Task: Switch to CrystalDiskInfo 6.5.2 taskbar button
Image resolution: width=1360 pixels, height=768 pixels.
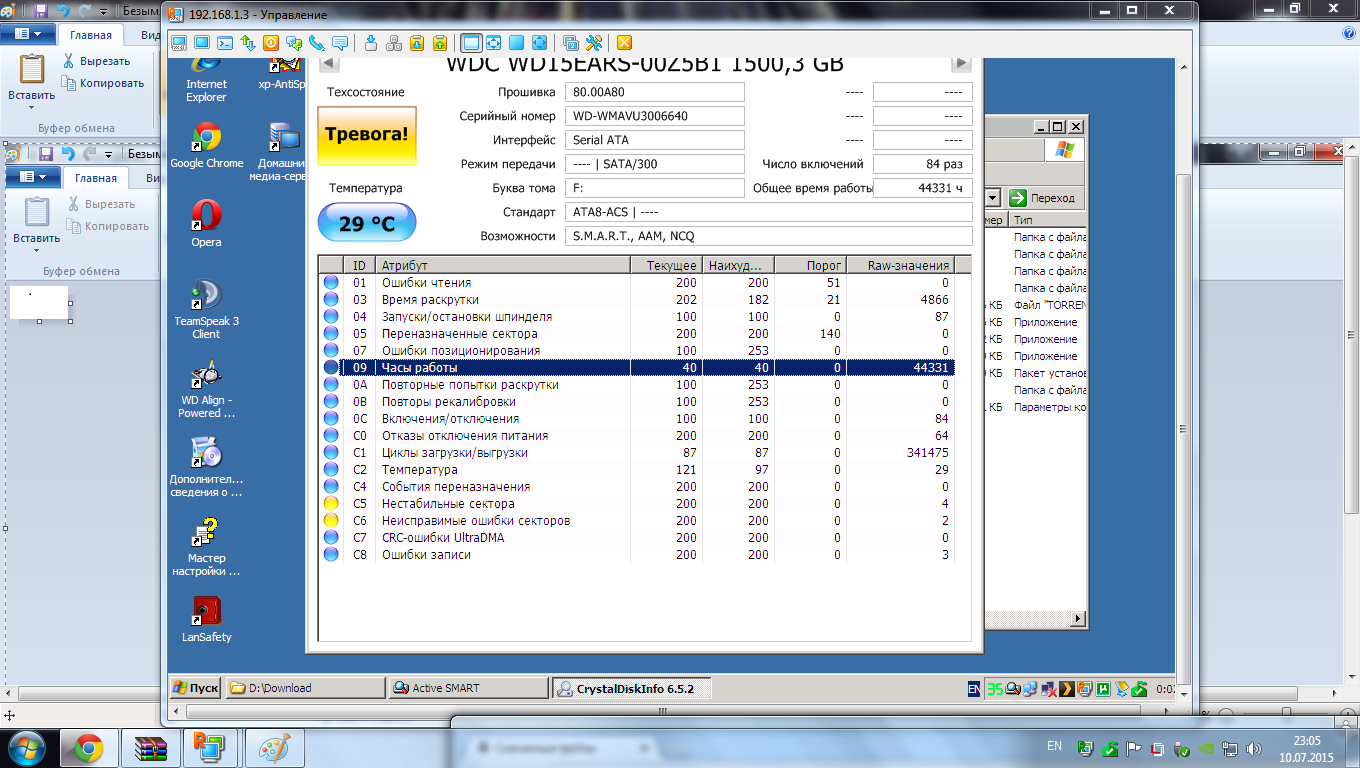Action: [x=631, y=688]
